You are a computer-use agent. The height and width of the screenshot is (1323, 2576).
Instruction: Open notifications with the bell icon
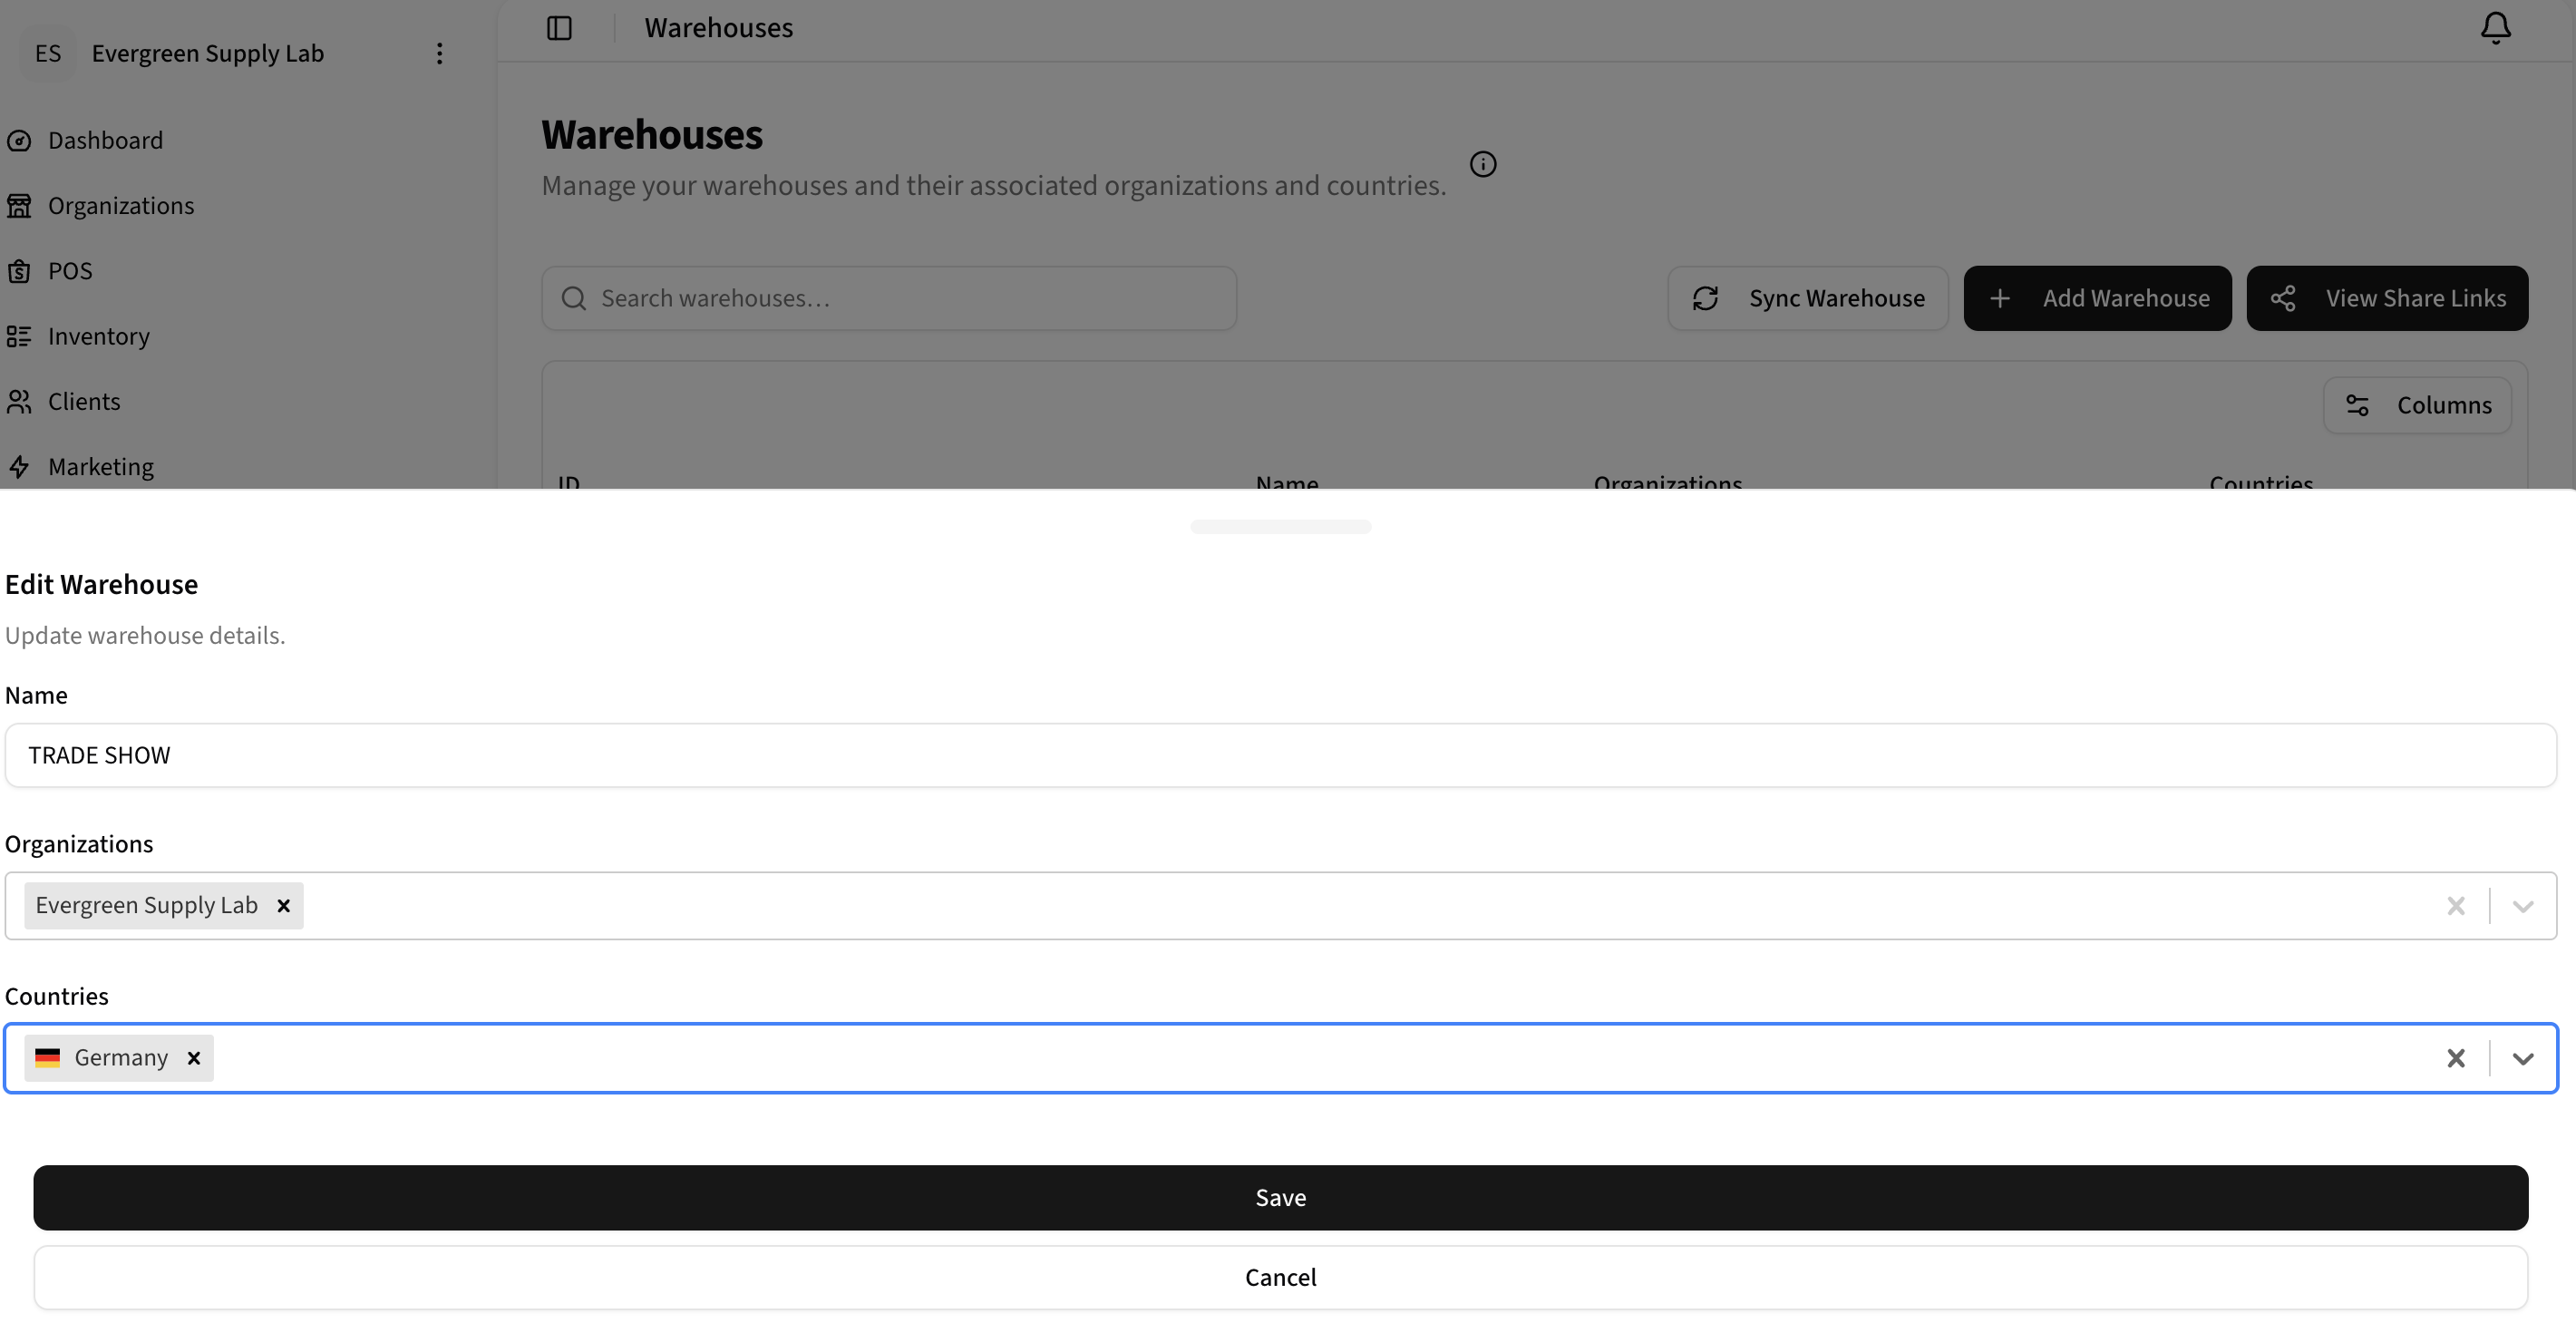(2495, 28)
